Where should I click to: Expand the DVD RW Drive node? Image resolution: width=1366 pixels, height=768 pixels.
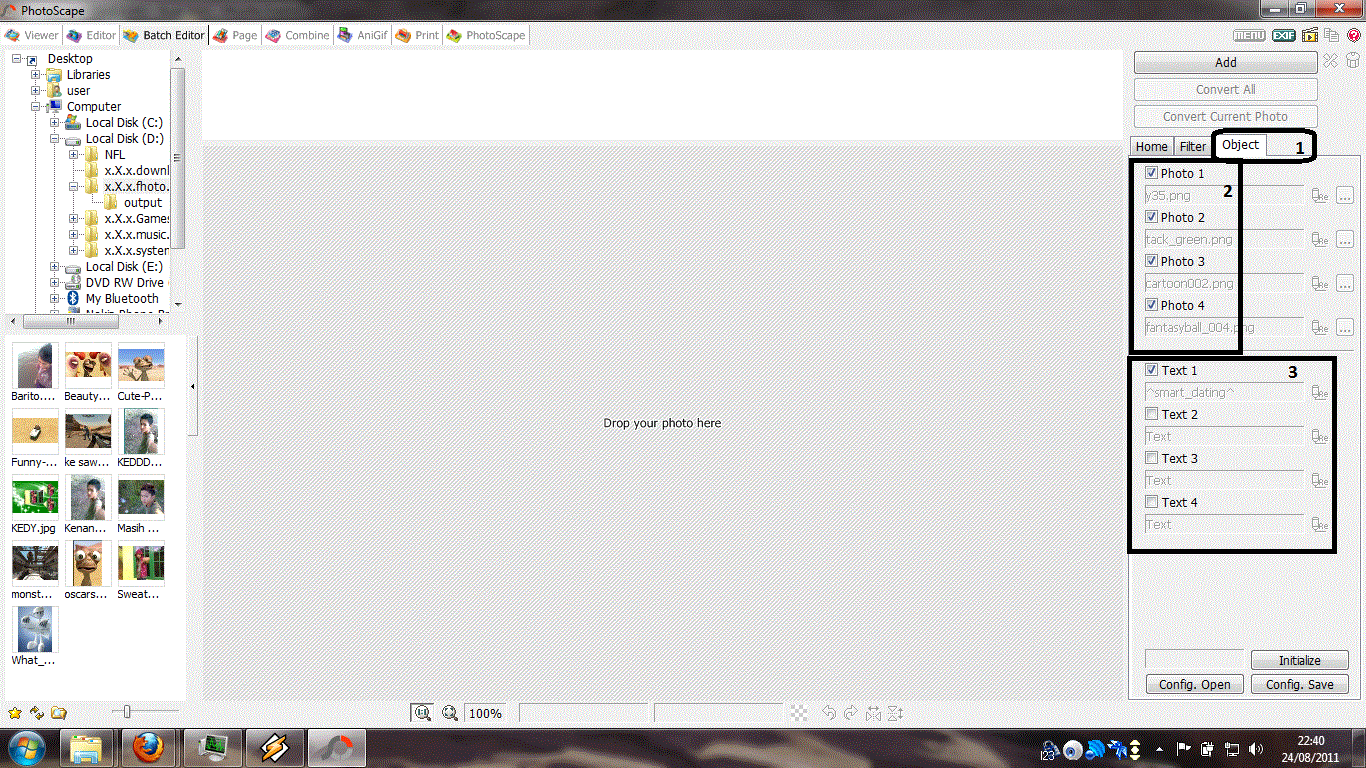(x=55, y=283)
